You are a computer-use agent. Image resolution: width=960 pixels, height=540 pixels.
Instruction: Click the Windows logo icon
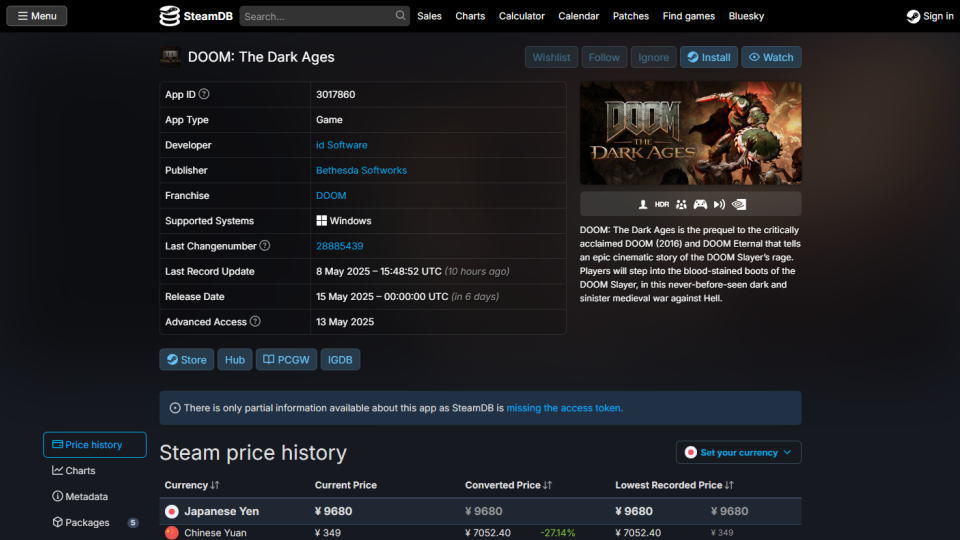pyautogui.click(x=321, y=220)
